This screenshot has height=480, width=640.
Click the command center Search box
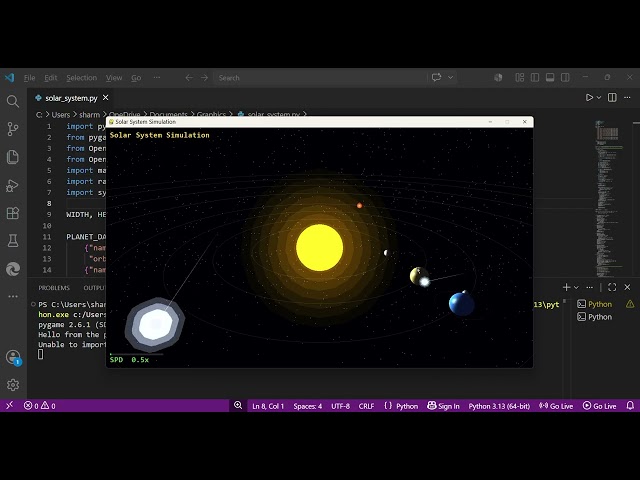click(x=320, y=78)
